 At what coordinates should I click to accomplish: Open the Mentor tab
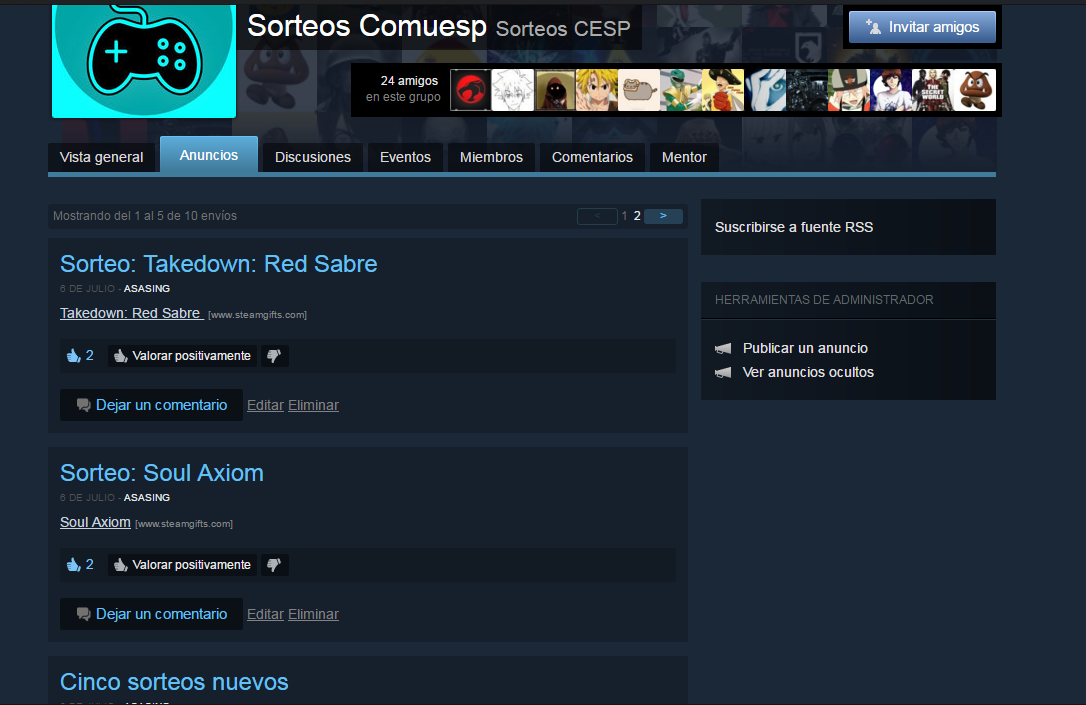pyautogui.click(x=684, y=157)
